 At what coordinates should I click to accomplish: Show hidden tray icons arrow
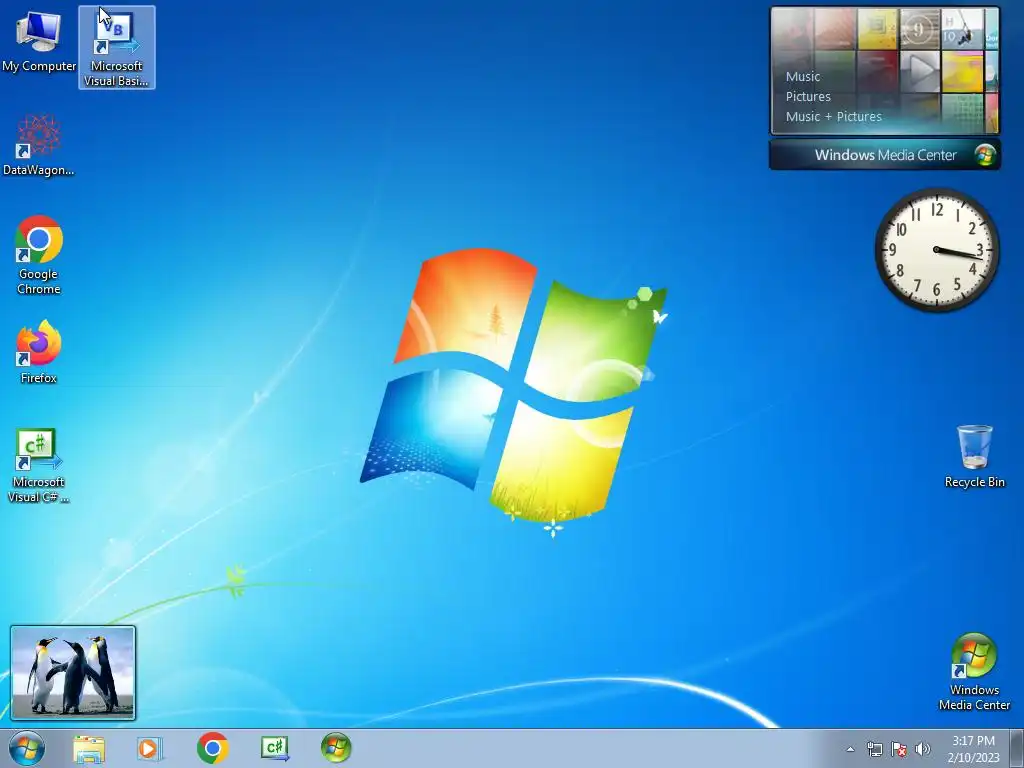point(850,749)
